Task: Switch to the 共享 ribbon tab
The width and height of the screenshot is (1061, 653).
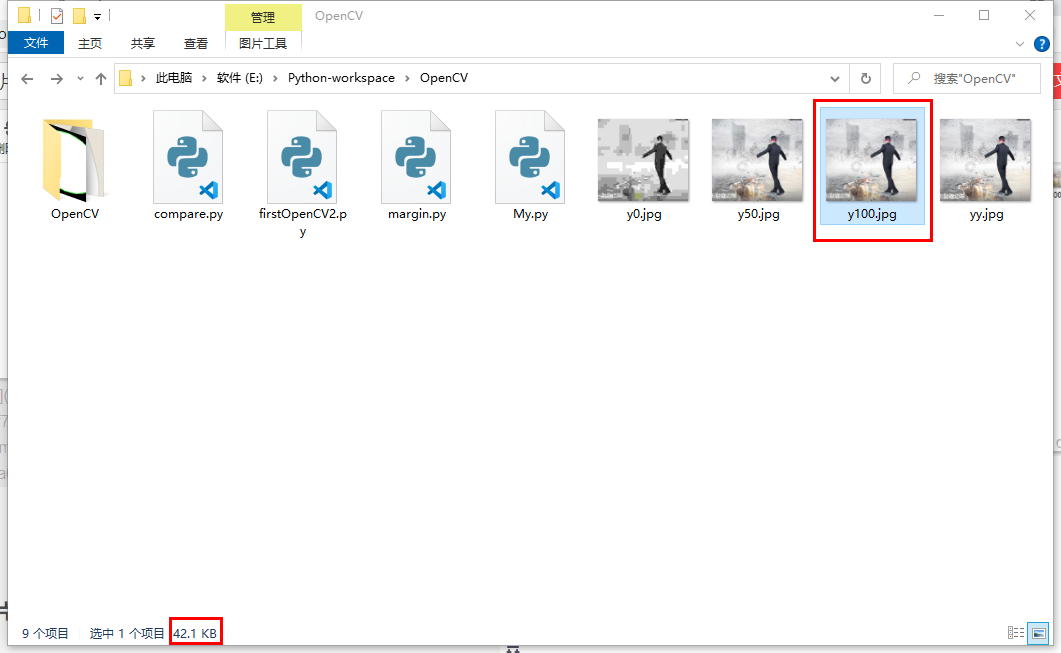Action: 143,43
